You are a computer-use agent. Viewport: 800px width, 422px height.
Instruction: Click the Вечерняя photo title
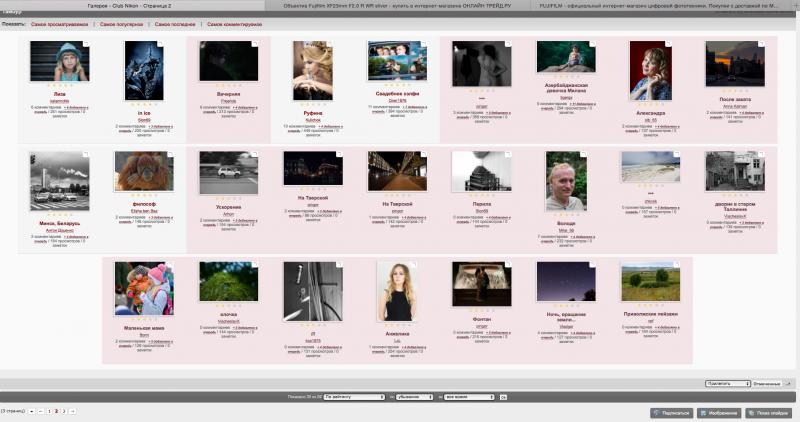tap(229, 94)
